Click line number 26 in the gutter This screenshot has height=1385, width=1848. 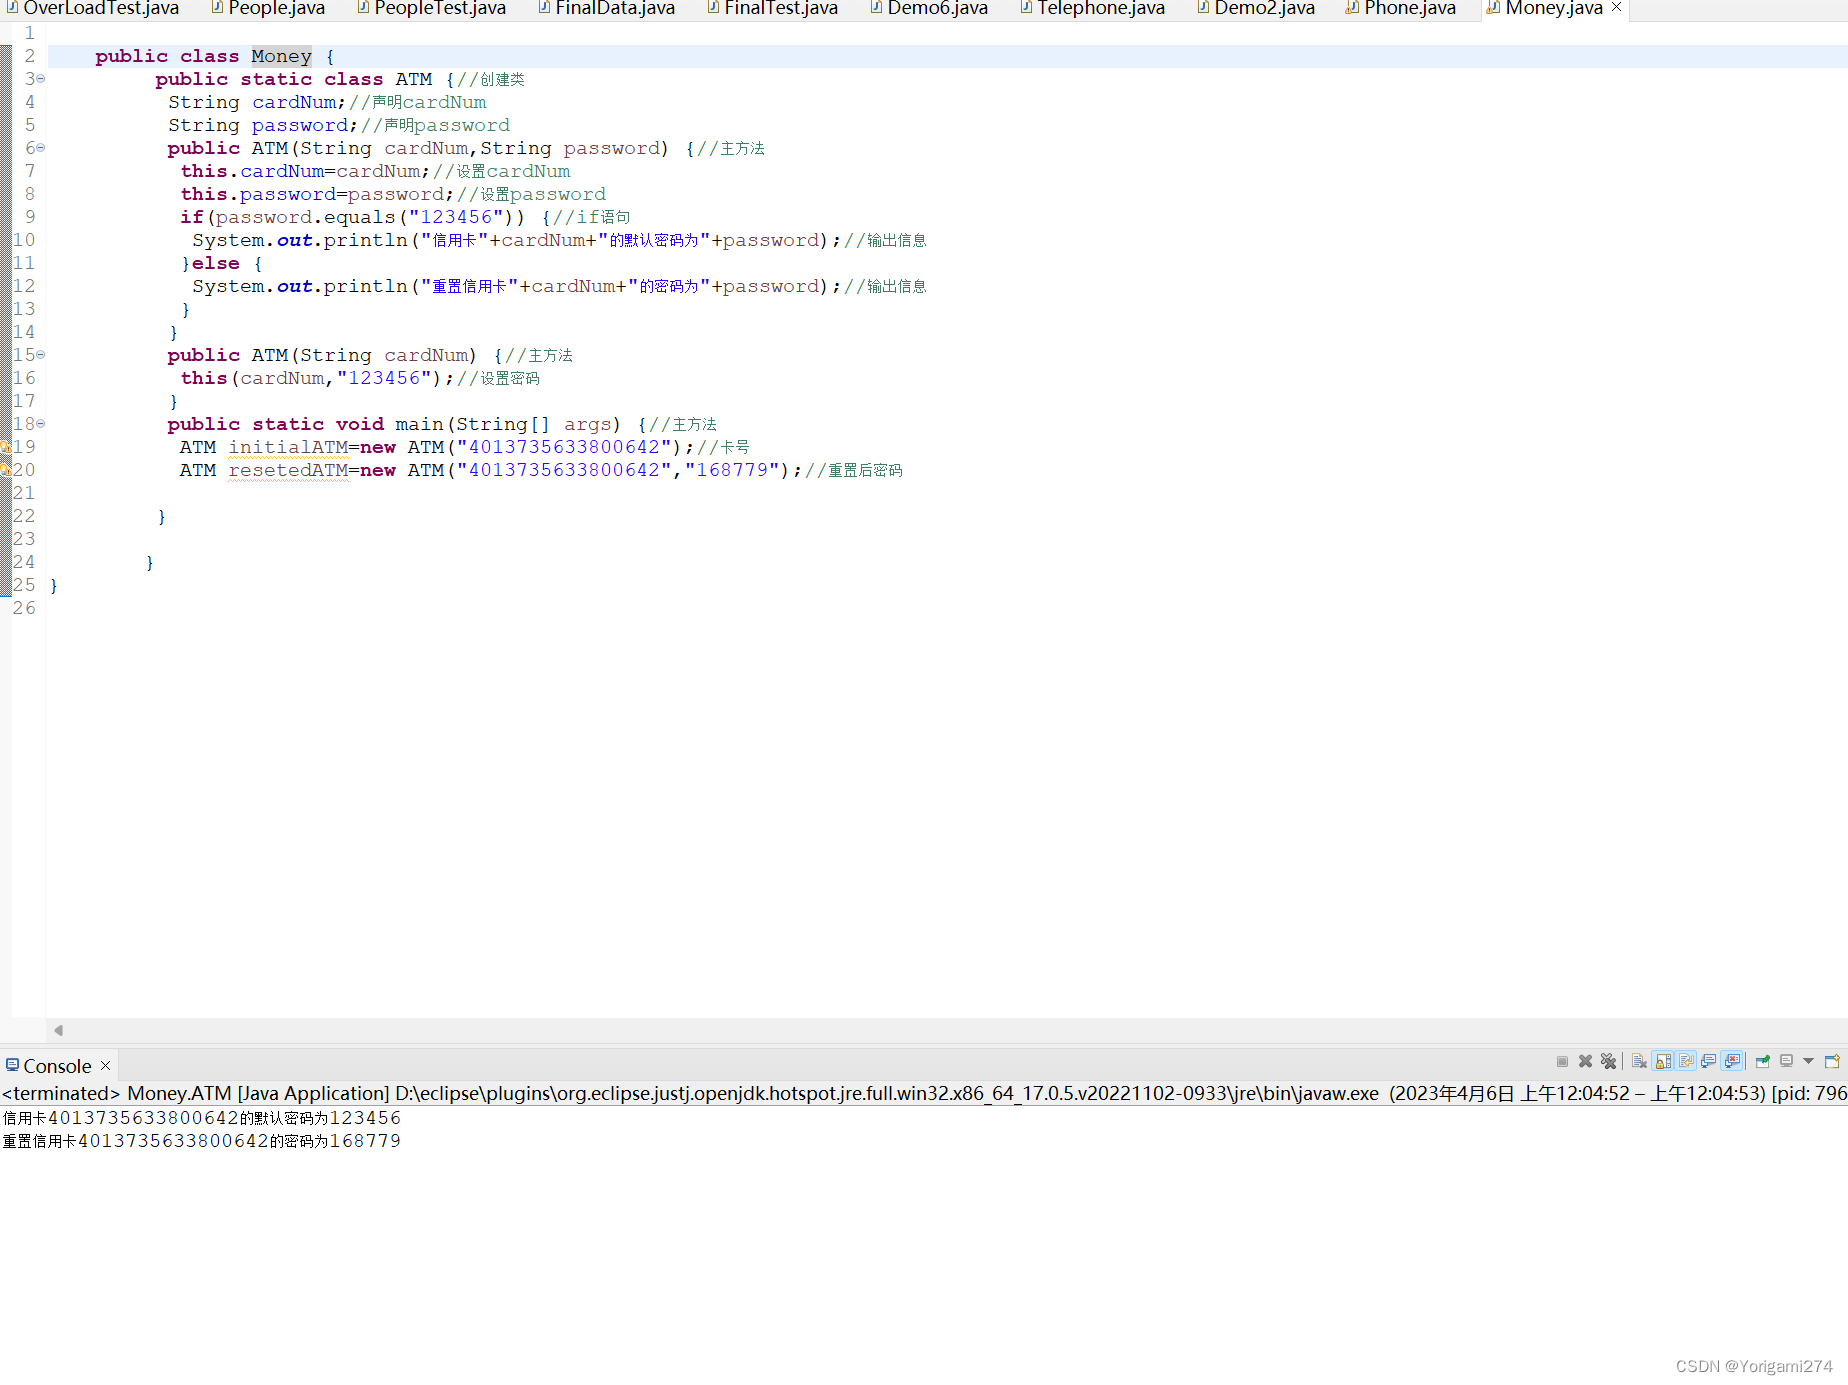click(x=24, y=608)
